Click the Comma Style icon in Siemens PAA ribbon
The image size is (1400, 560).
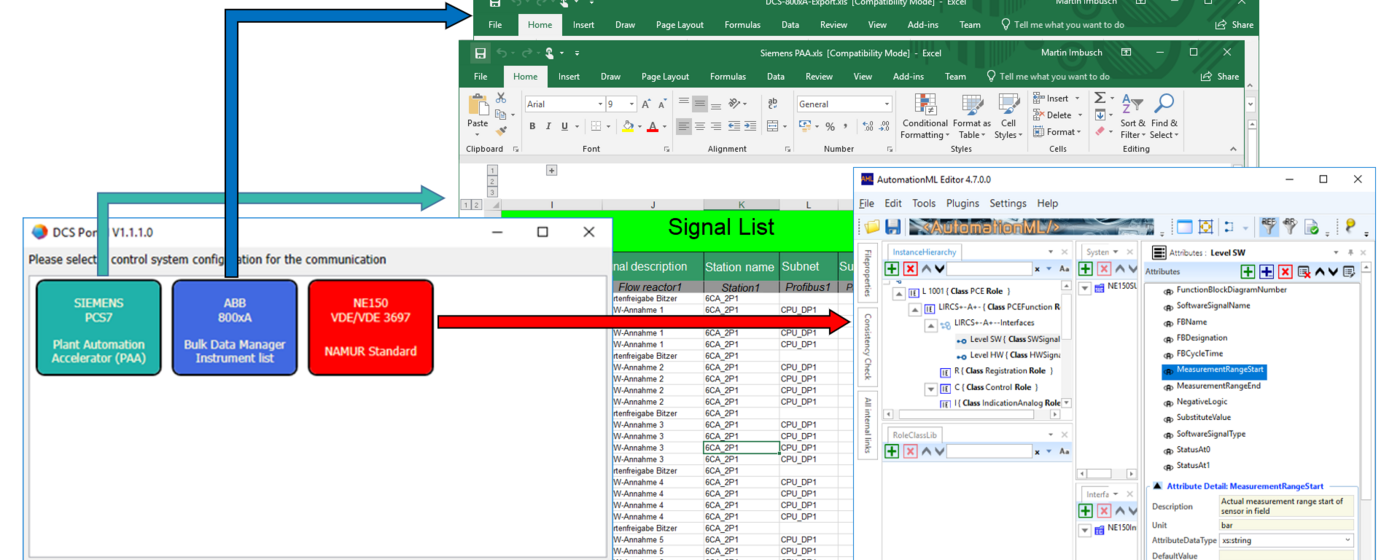(845, 127)
